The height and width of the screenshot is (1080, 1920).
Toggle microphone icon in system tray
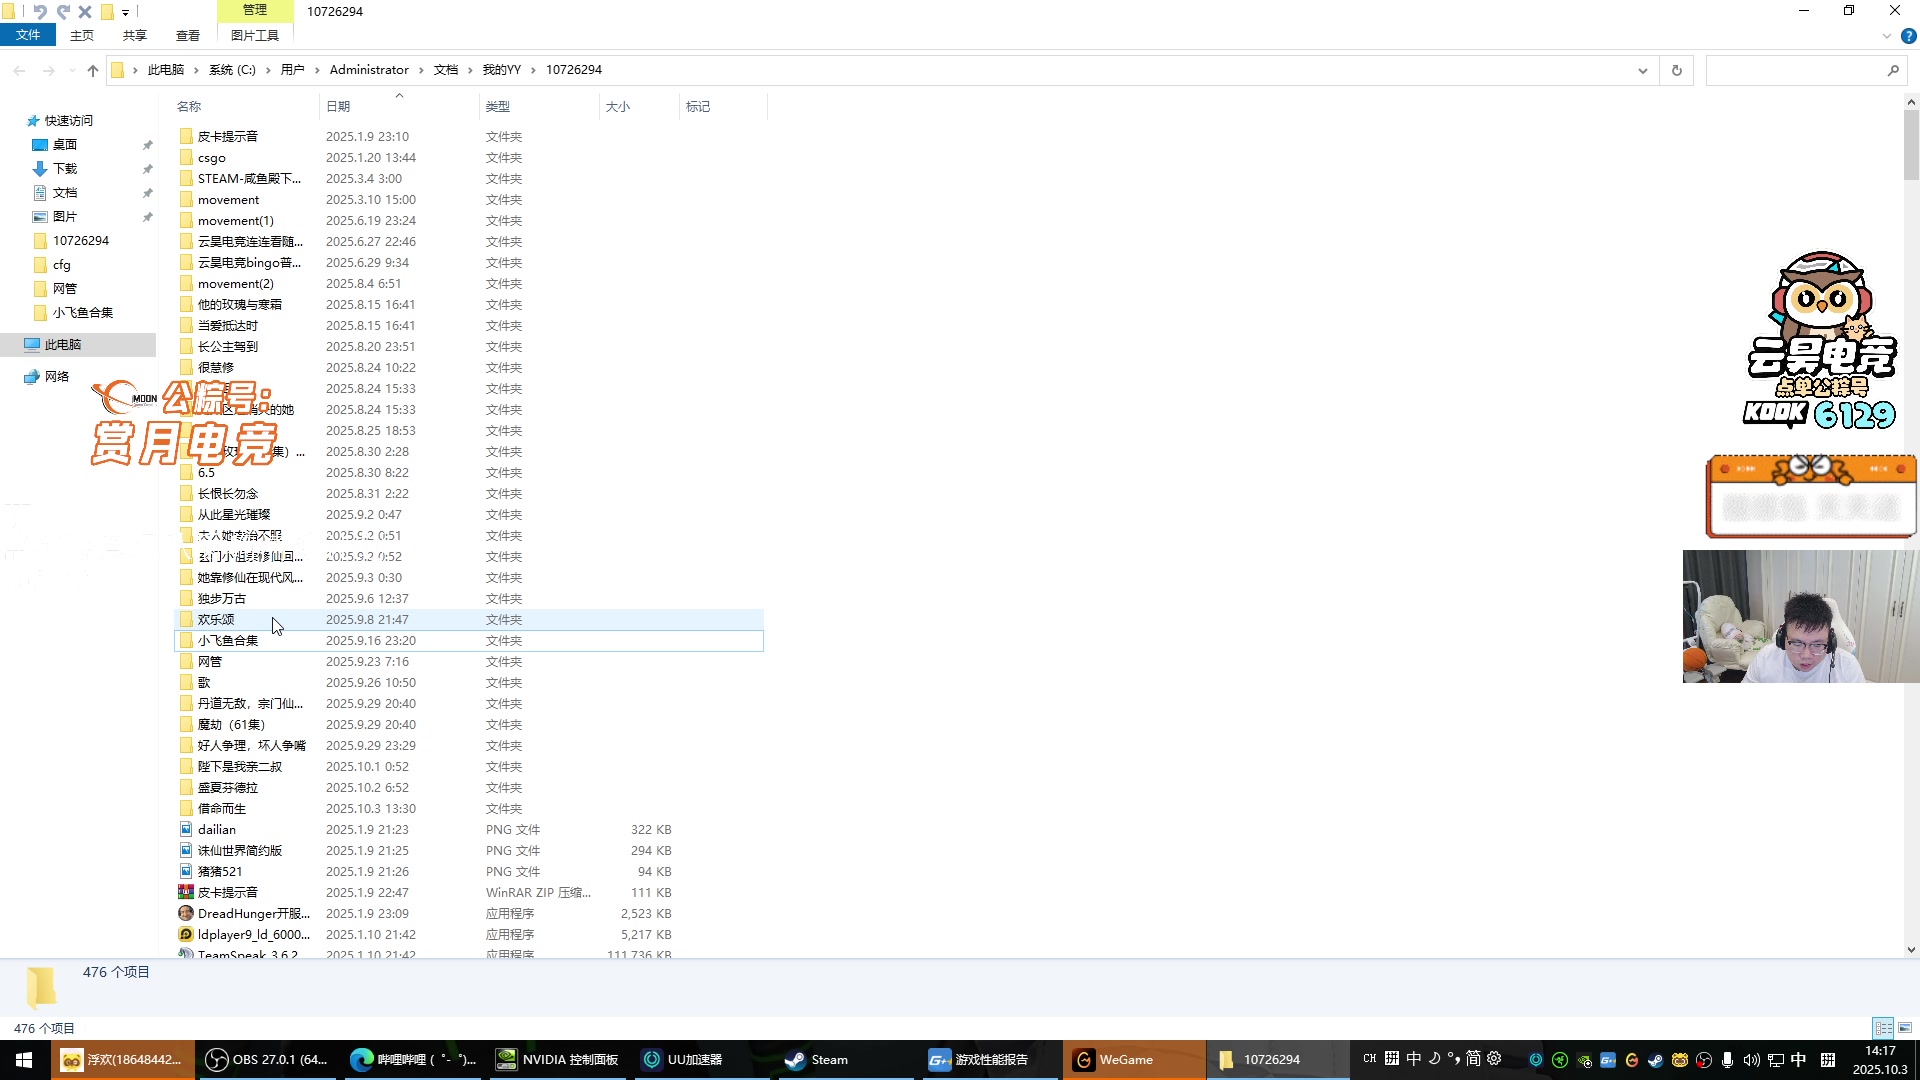click(1727, 1060)
